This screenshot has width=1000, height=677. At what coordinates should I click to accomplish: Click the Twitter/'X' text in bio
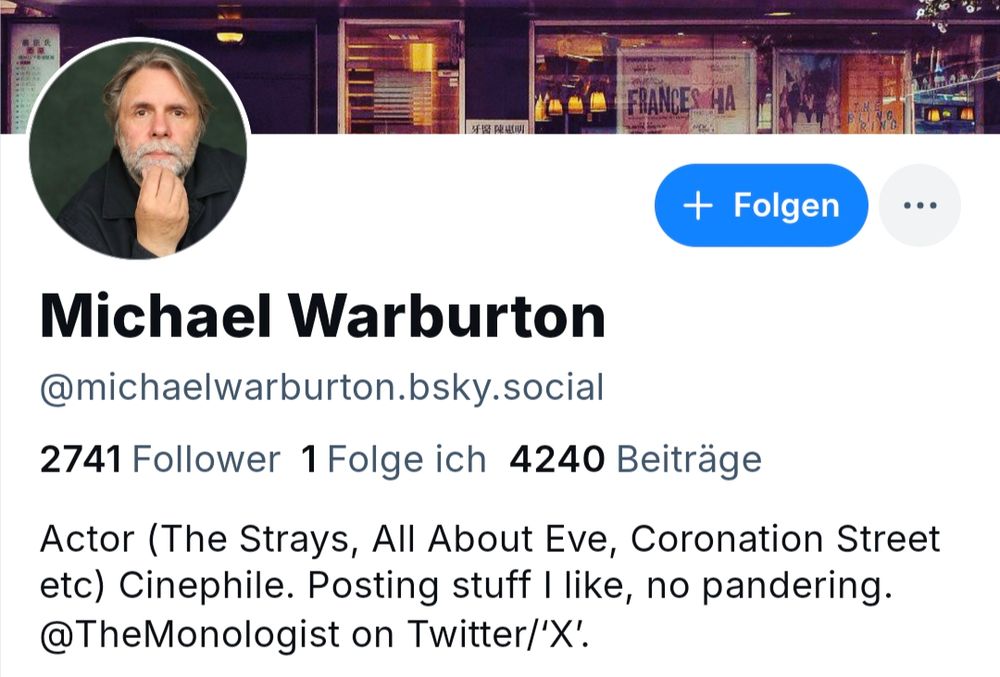498,634
